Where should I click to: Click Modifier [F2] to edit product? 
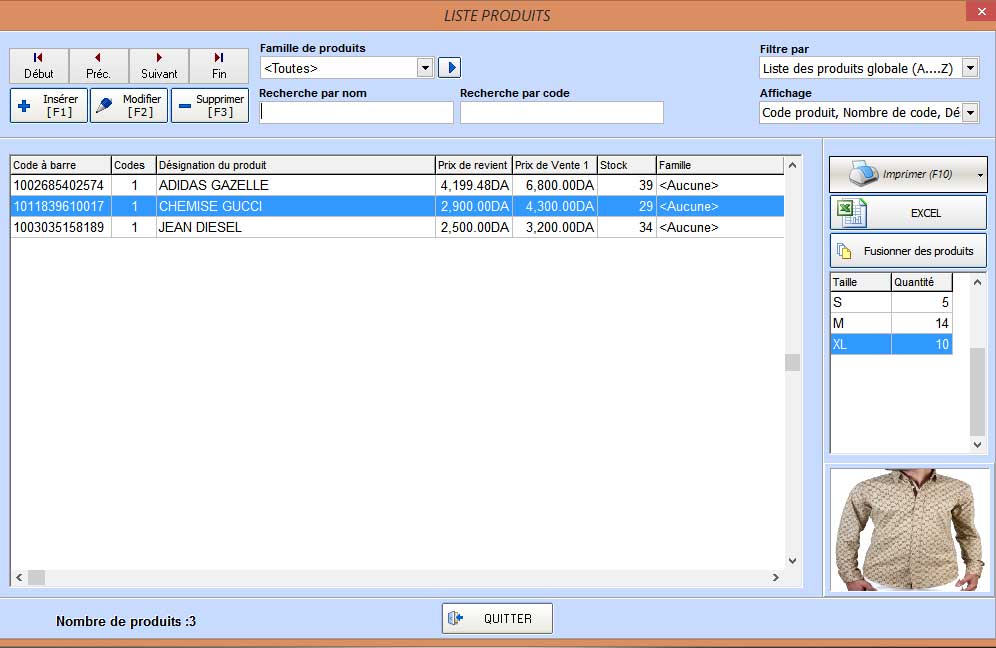point(129,105)
